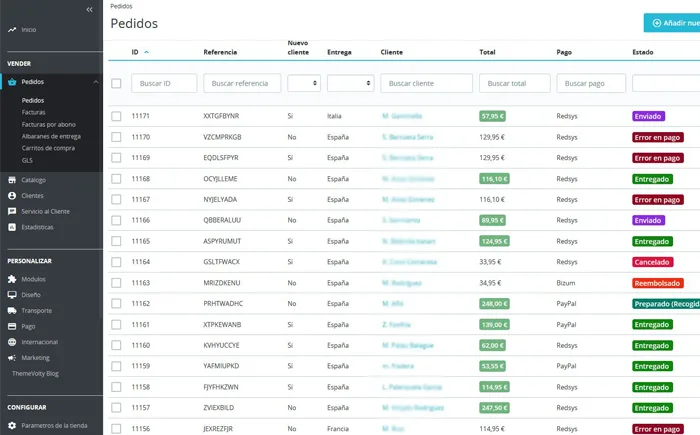
Task: Open Carritos de compra submenu item
Action: 48,148
